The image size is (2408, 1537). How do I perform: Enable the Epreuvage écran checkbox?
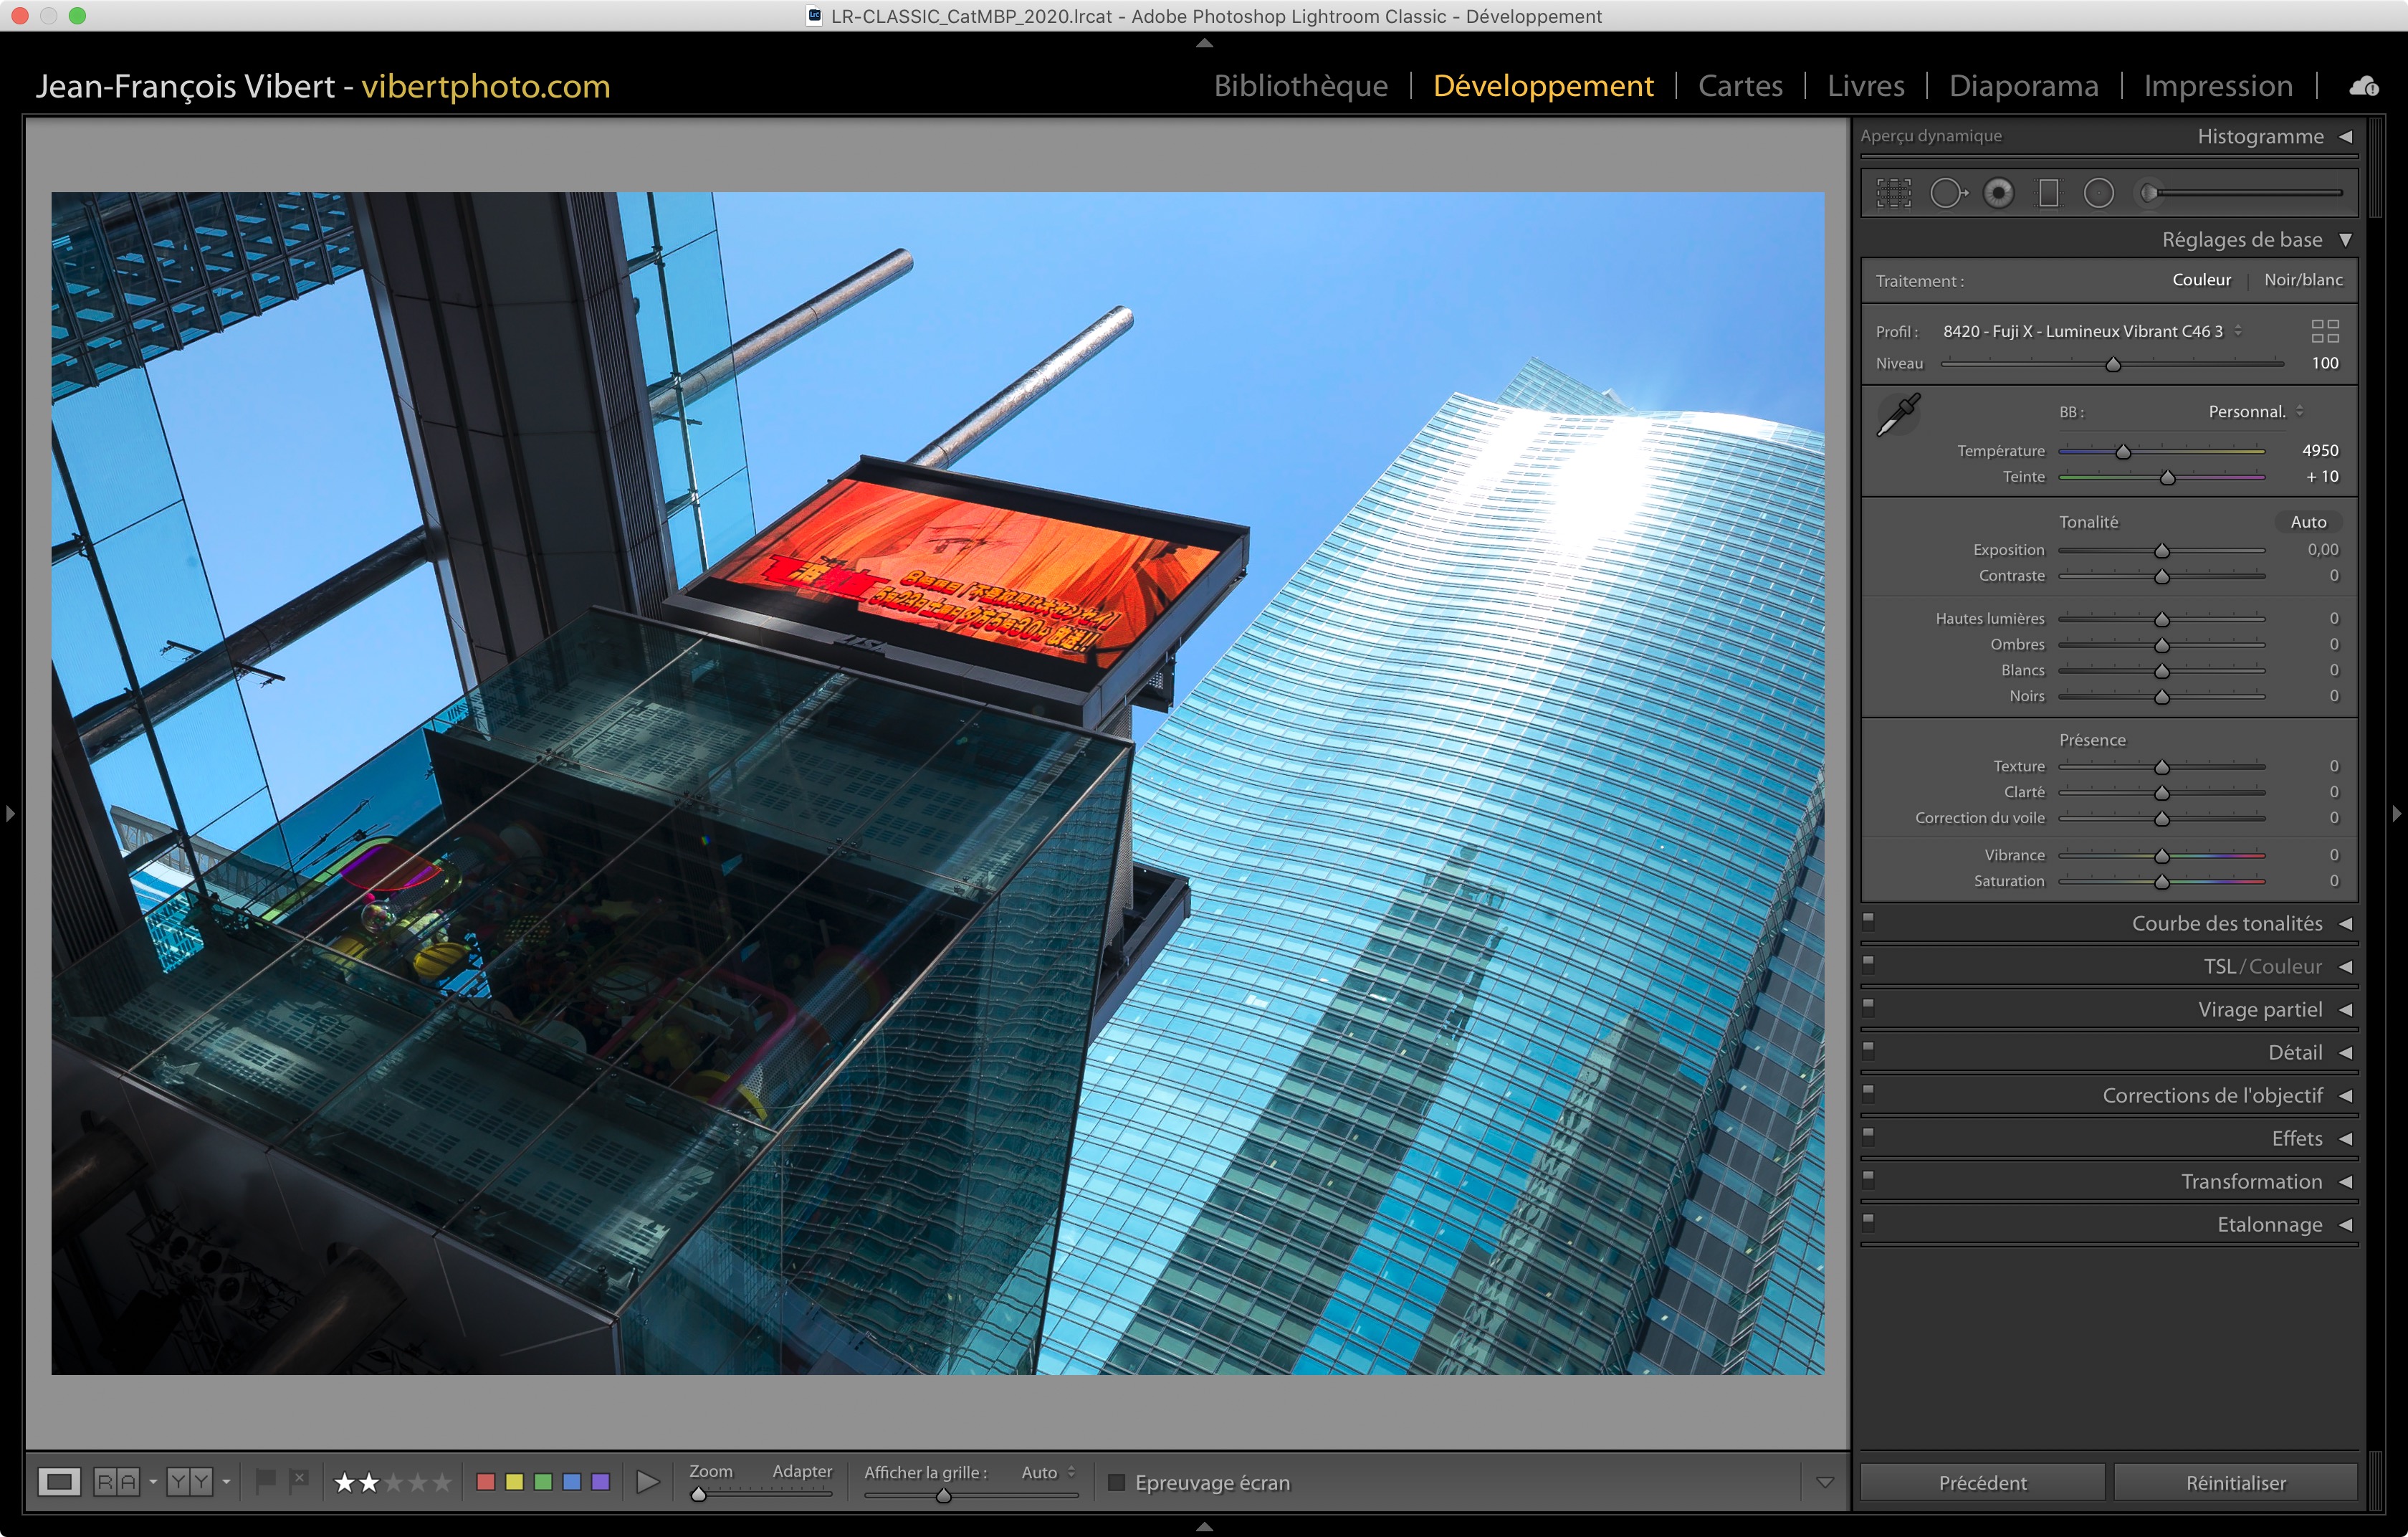pyautogui.click(x=1117, y=1482)
